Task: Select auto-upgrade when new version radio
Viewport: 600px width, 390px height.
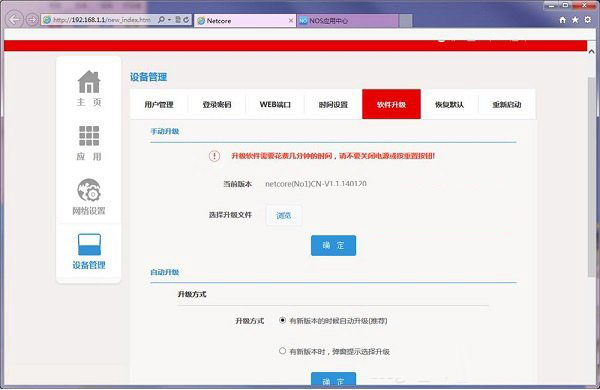Action: (282, 320)
